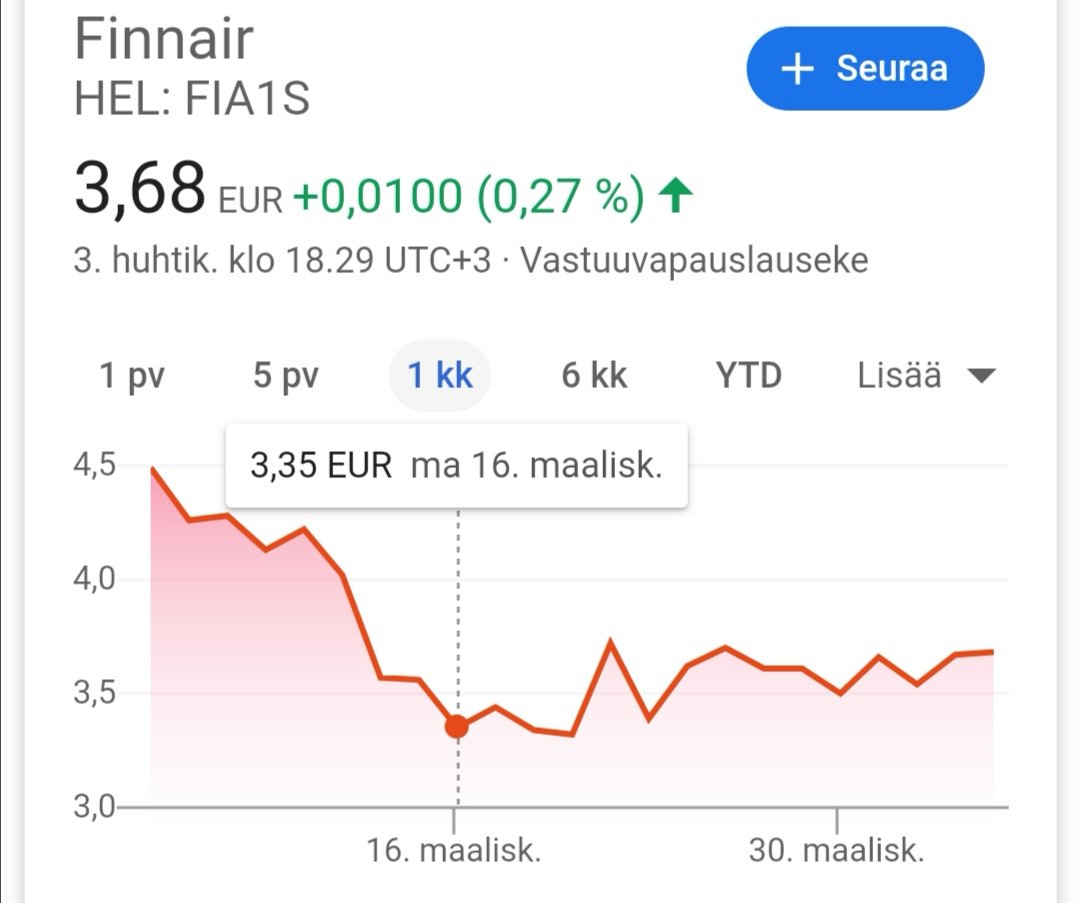The image size is (1080, 903).
Task: Choose the 1 kk range tab
Action: coord(440,376)
